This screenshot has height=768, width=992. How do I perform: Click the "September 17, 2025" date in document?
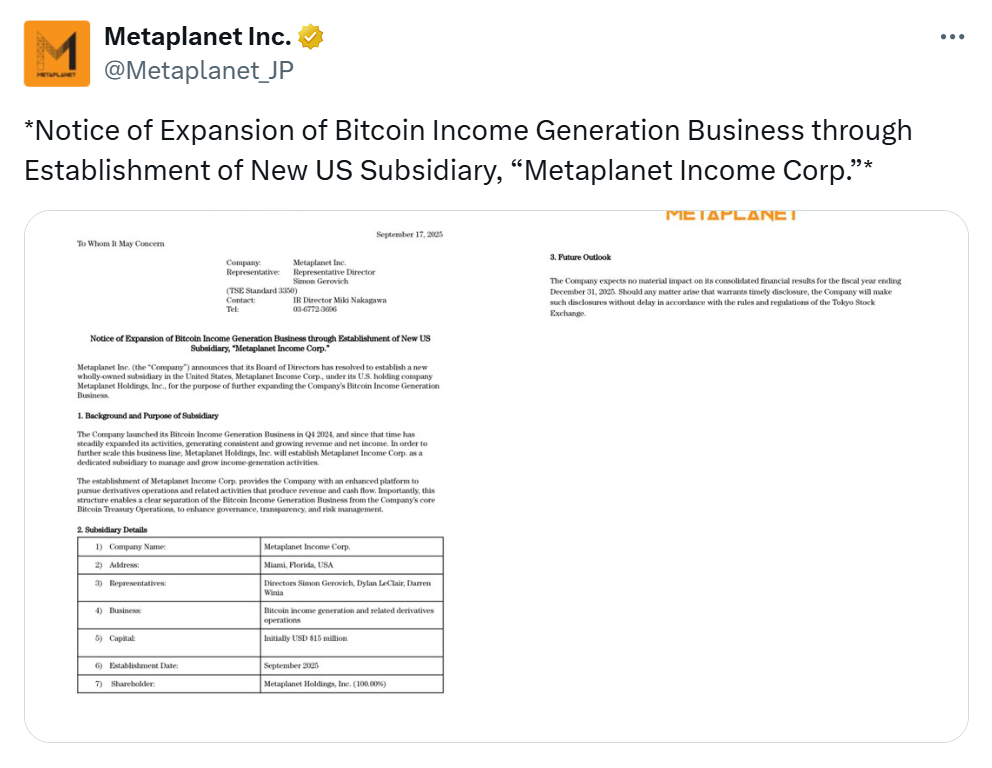pyautogui.click(x=409, y=234)
